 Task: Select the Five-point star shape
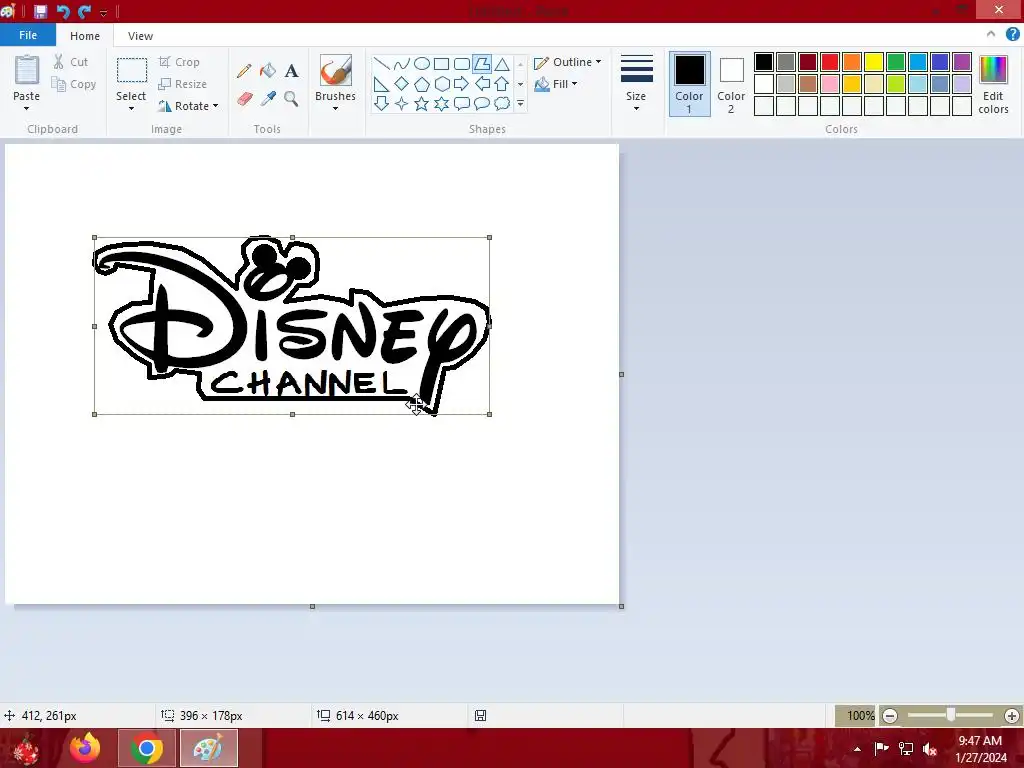(x=422, y=103)
